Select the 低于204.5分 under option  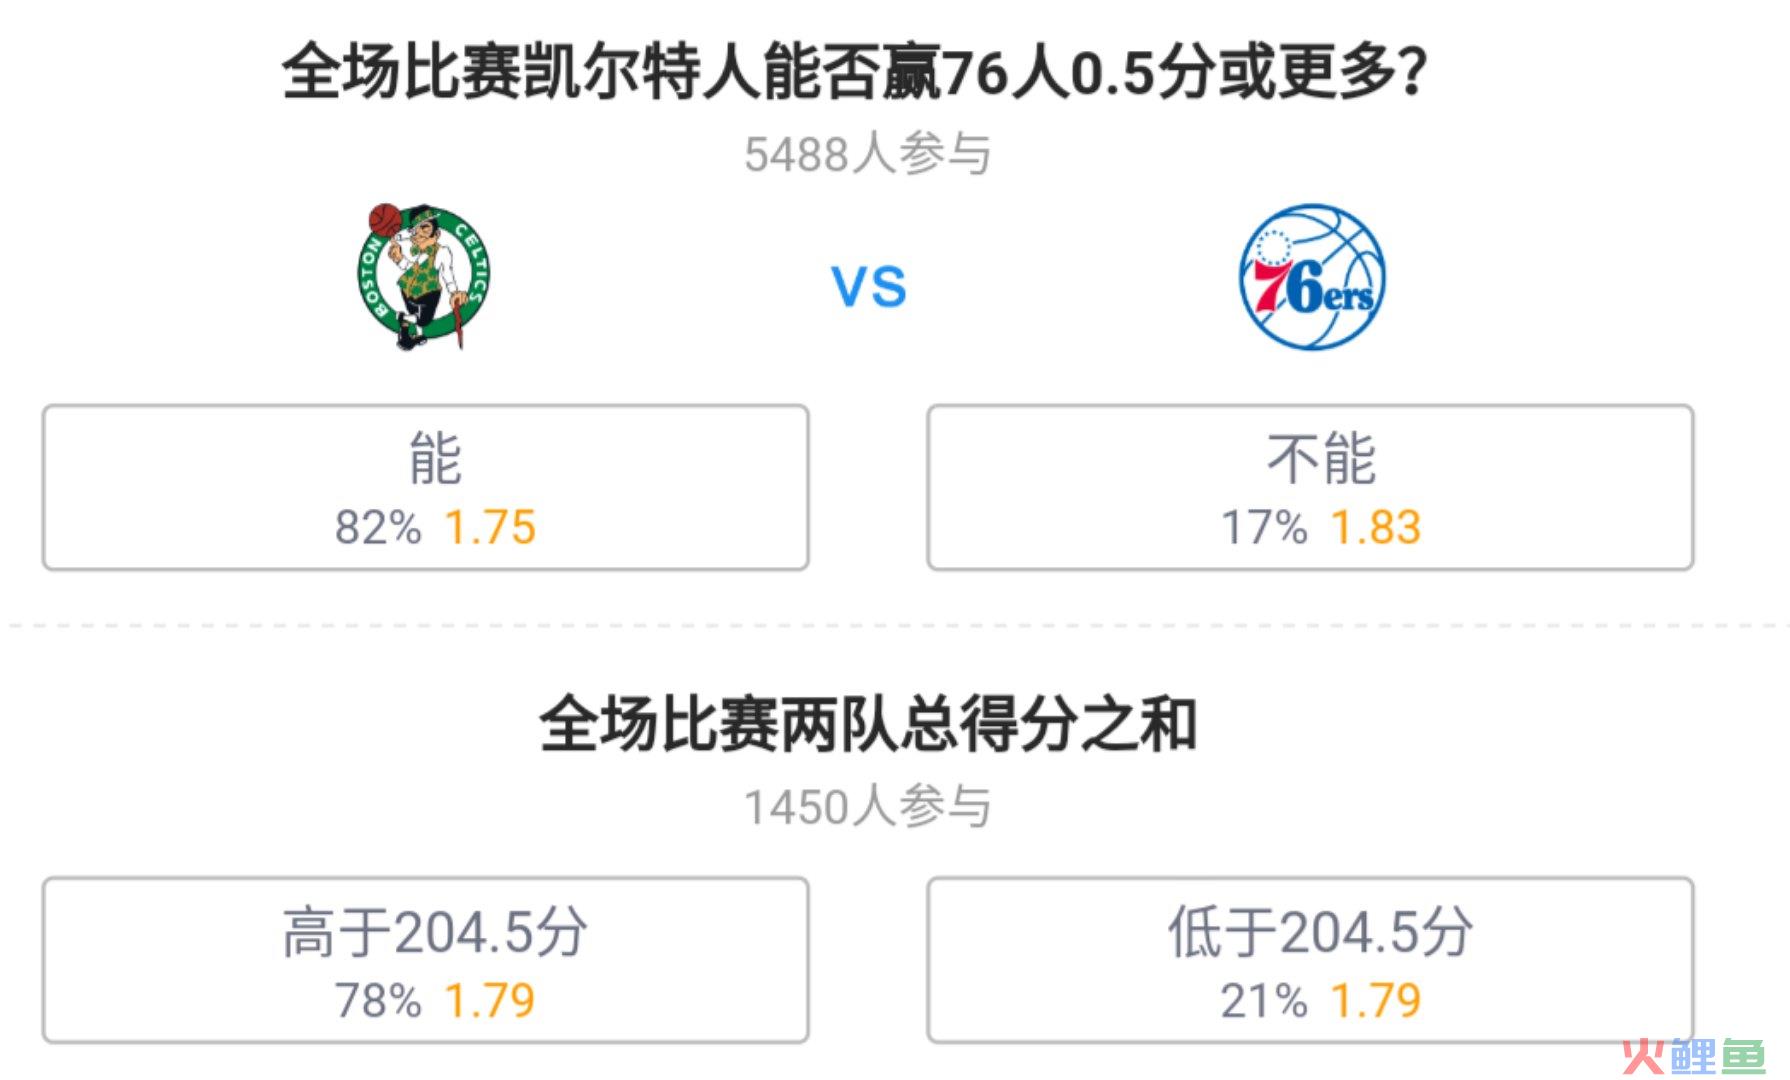click(x=1310, y=960)
